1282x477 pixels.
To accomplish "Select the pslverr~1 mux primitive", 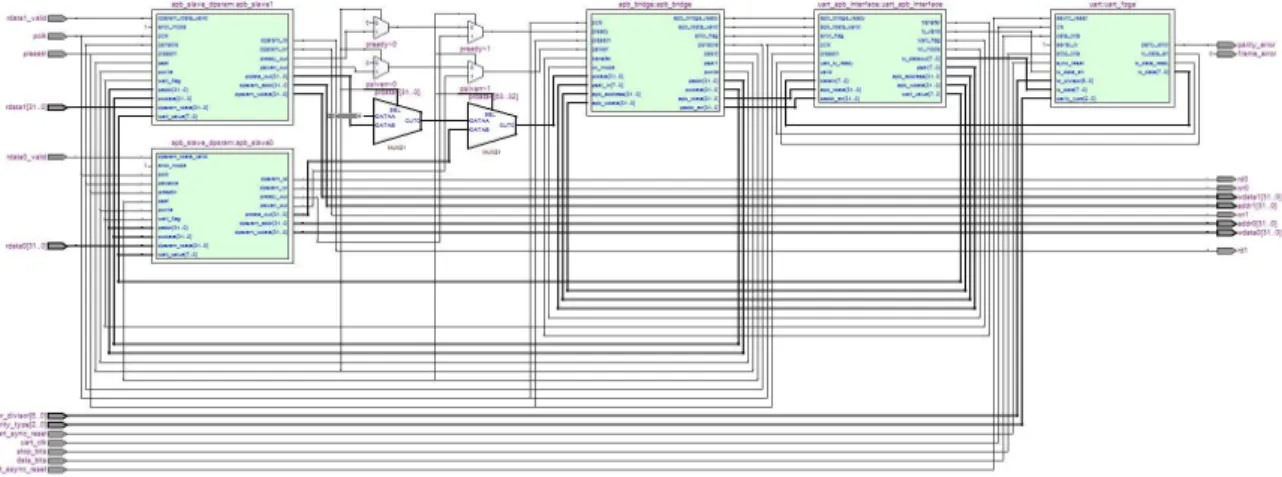I will click(475, 72).
